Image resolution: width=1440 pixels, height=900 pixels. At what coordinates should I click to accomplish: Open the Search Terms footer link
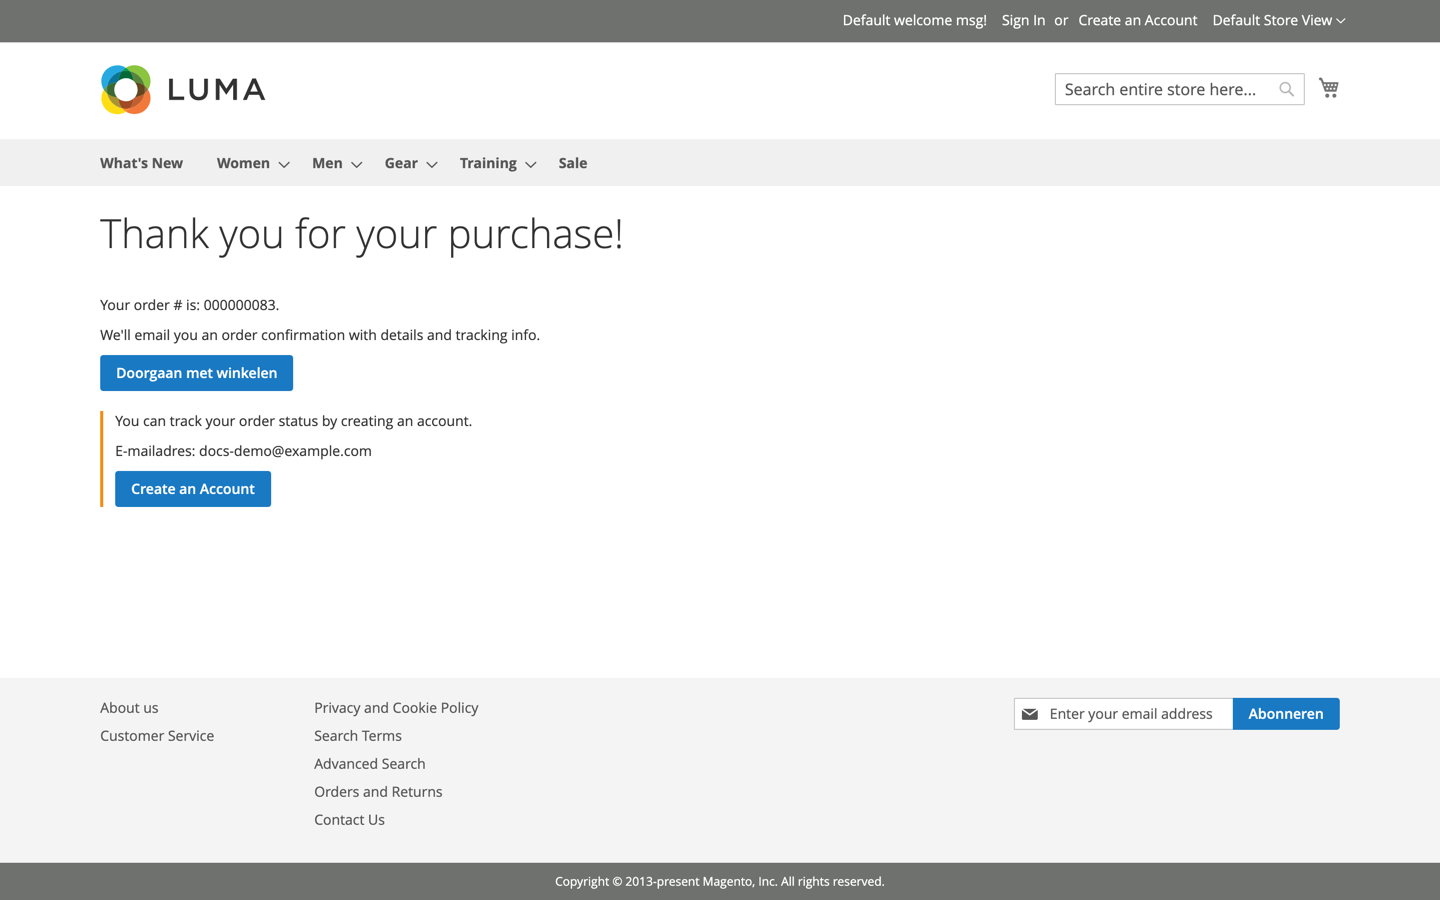[358, 736]
